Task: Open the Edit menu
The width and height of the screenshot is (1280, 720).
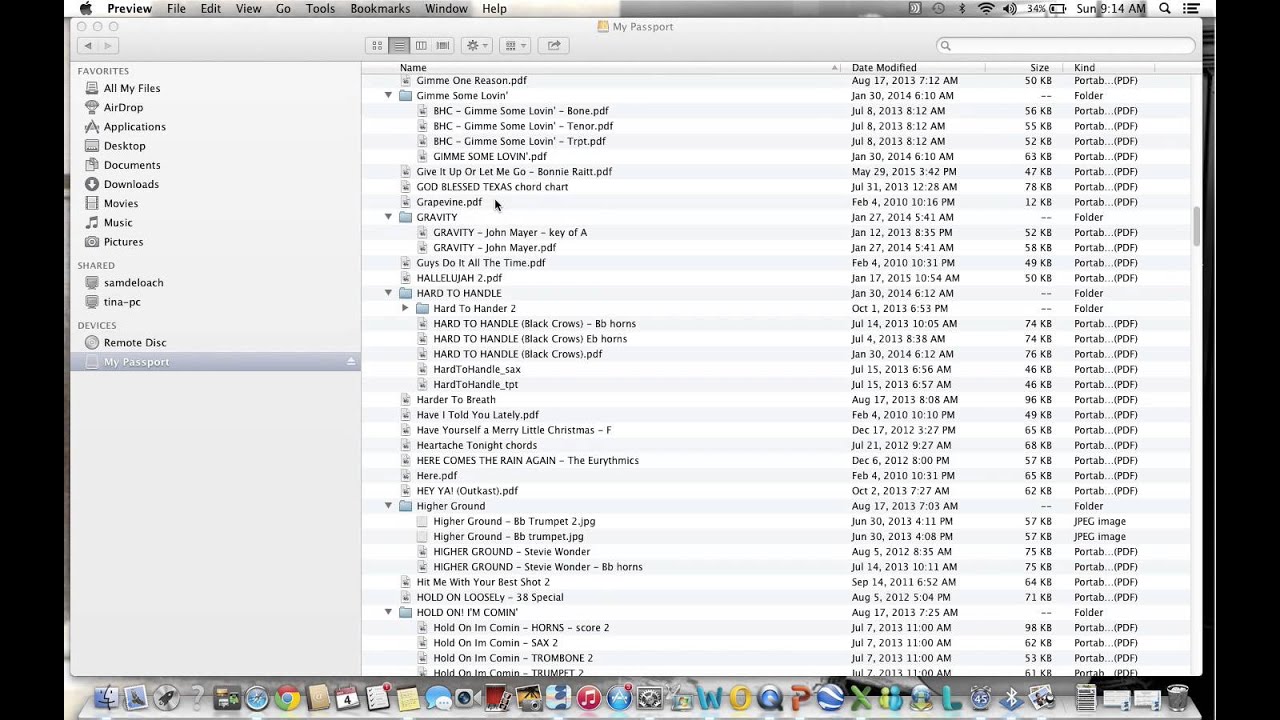Action: [210, 8]
